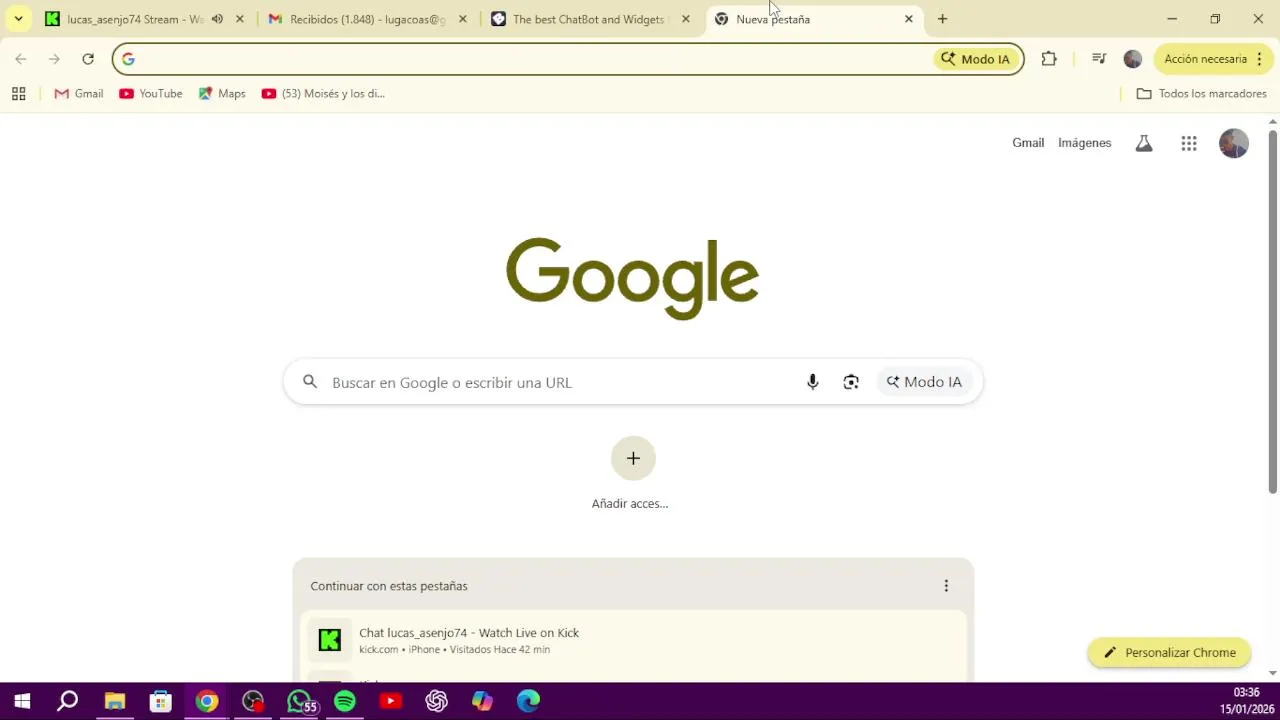Screen dimensions: 1280x720
Task: Open the YouTube bookmark
Action: coord(151,94)
